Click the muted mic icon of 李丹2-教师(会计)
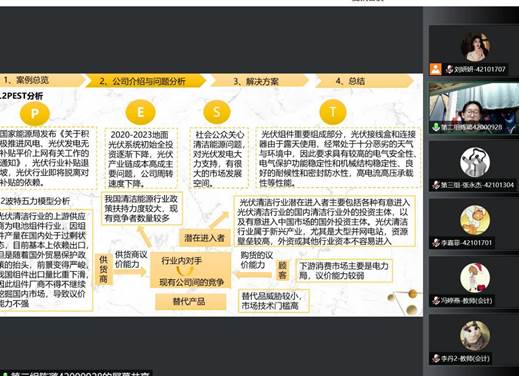The width and height of the screenshot is (519, 376). click(x=435, y=359)
